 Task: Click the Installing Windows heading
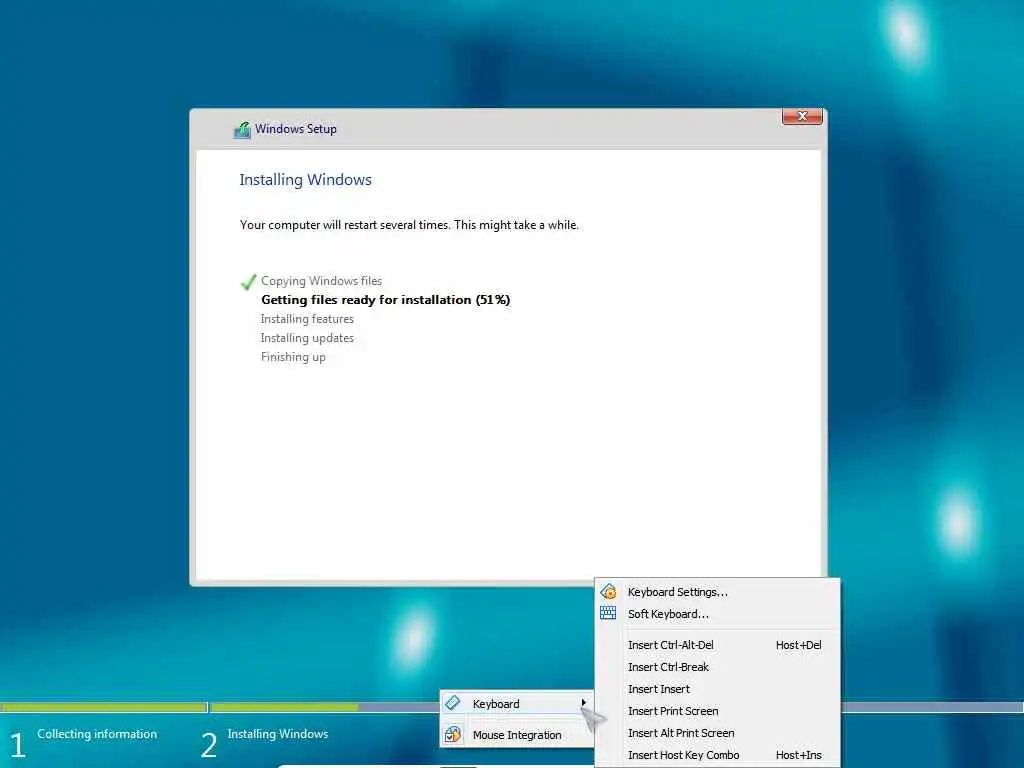[x=305, y=180]
